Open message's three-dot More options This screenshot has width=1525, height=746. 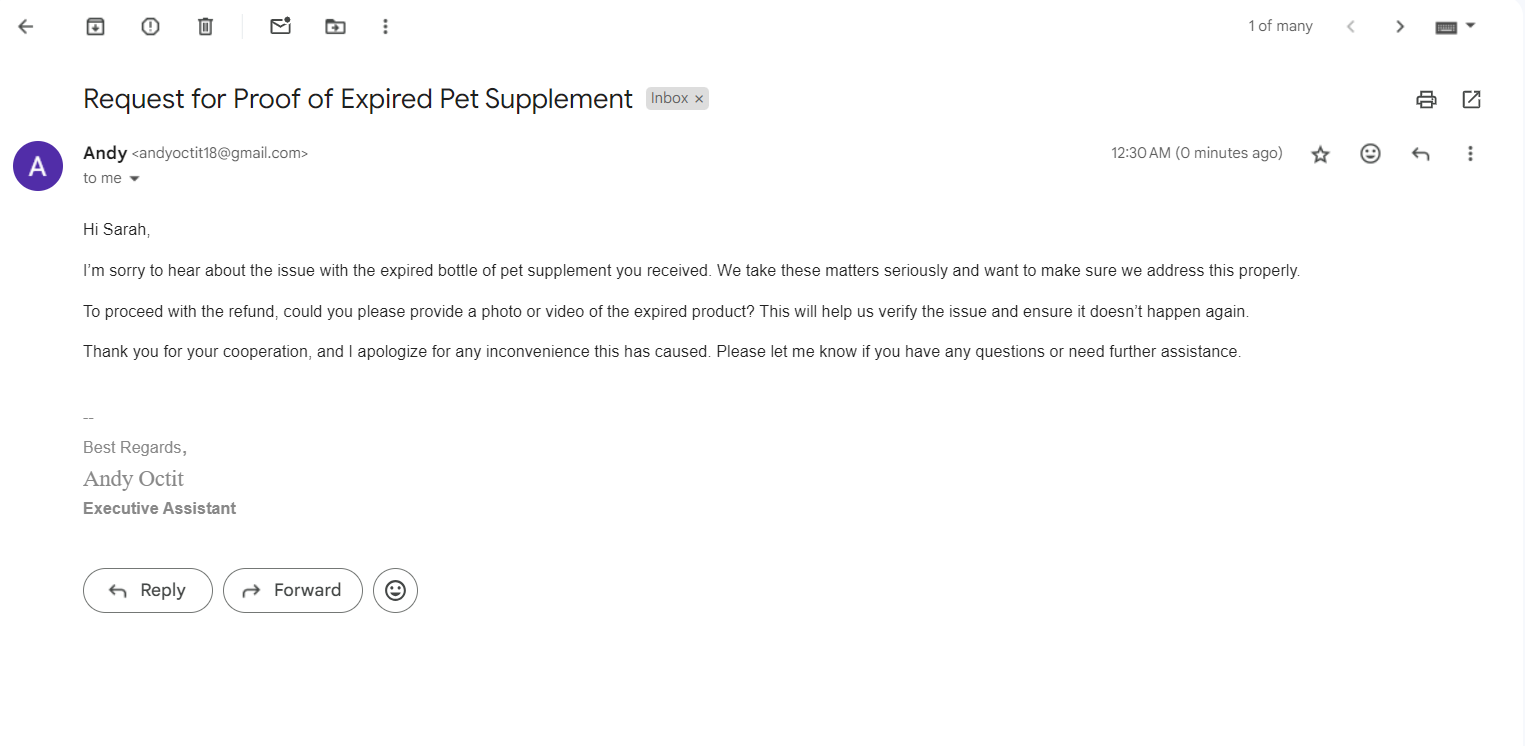coord(1470,154)
